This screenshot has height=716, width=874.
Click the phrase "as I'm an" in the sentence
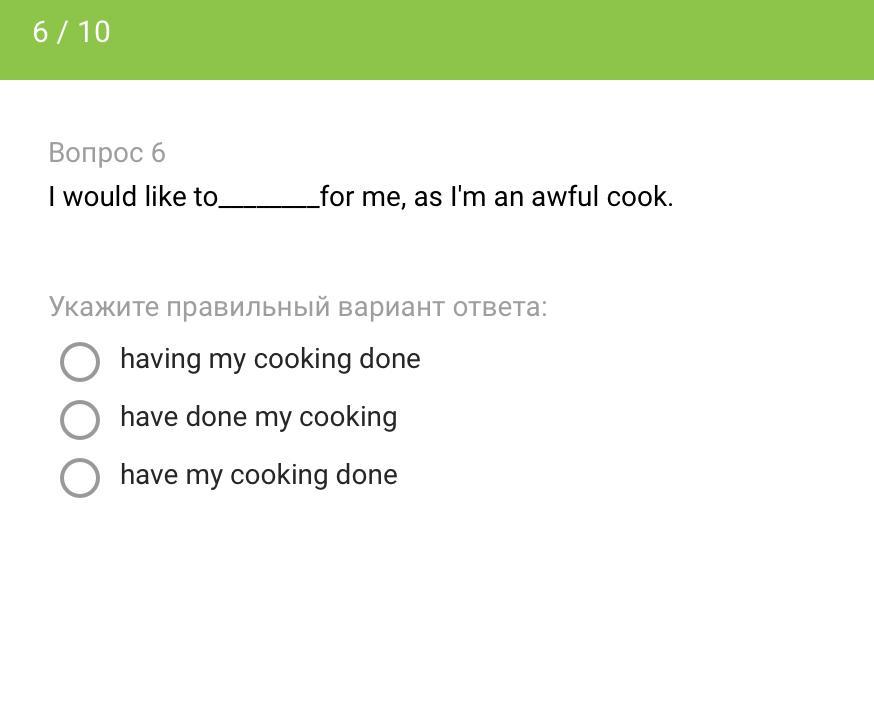tap(468, 197)
